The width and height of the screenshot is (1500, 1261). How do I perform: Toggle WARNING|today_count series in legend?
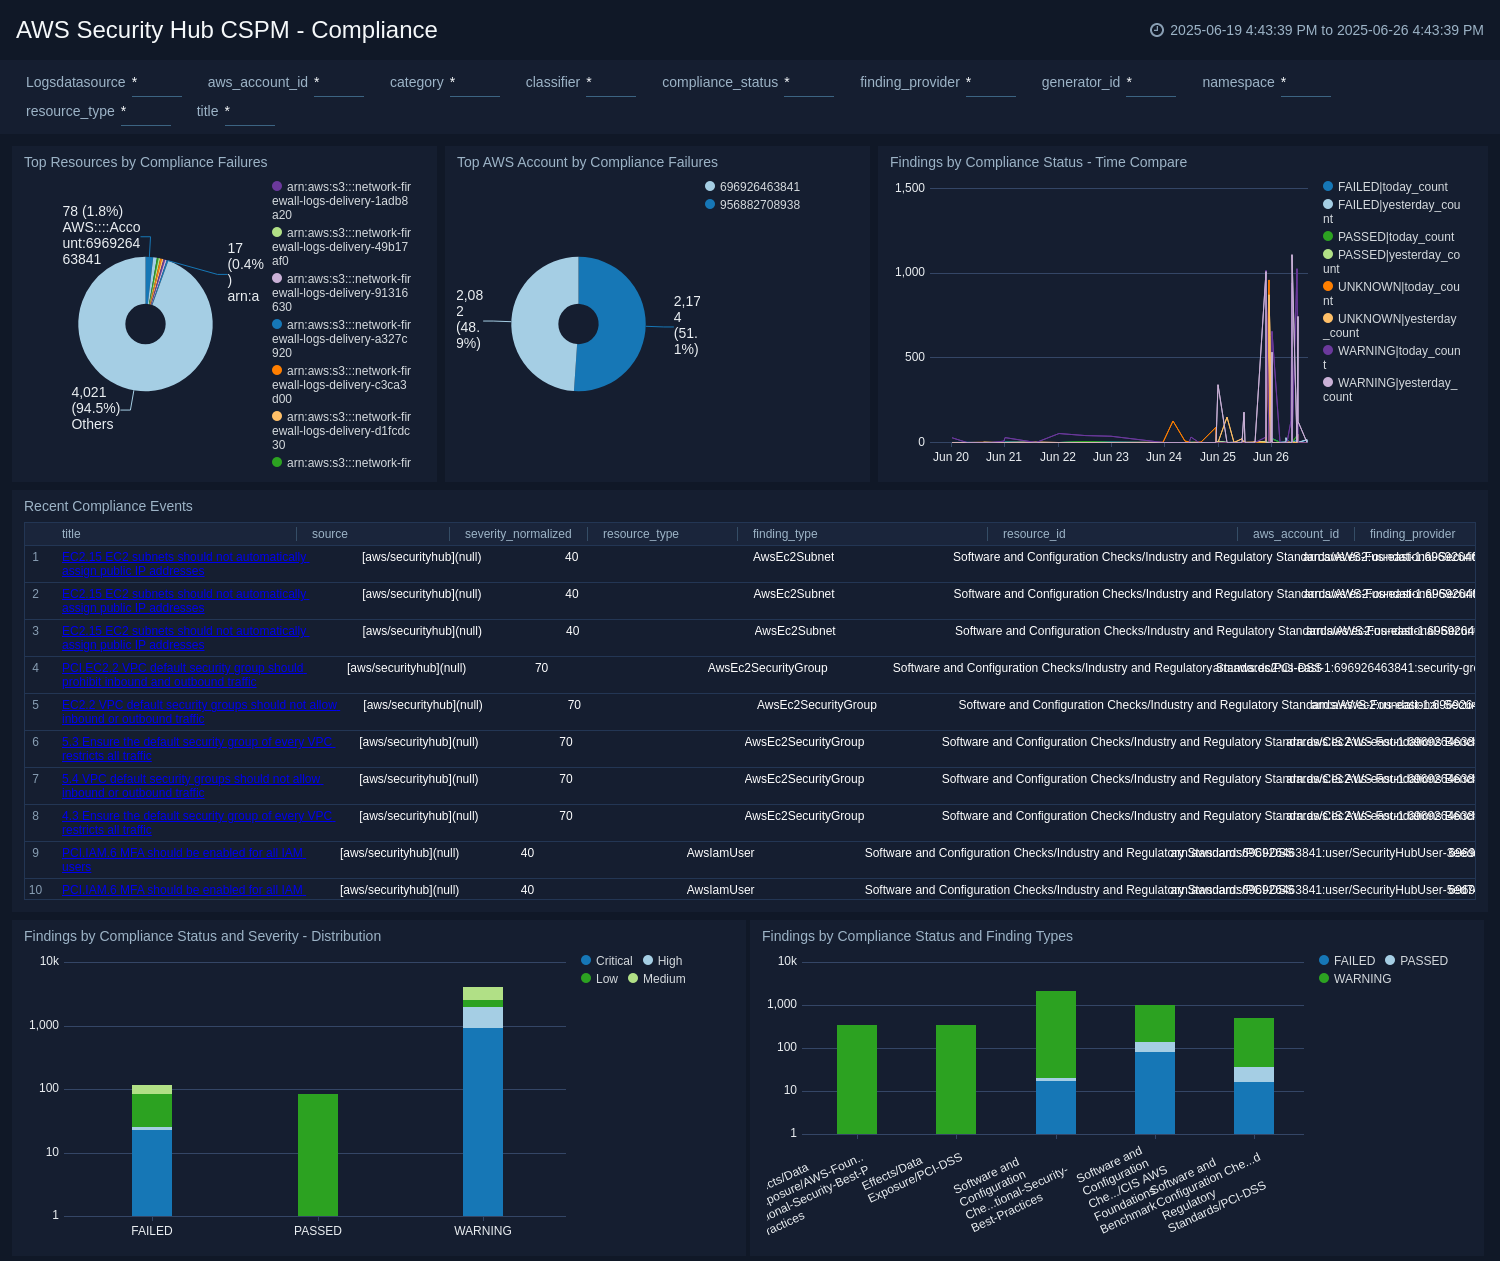pos(1392,358)
